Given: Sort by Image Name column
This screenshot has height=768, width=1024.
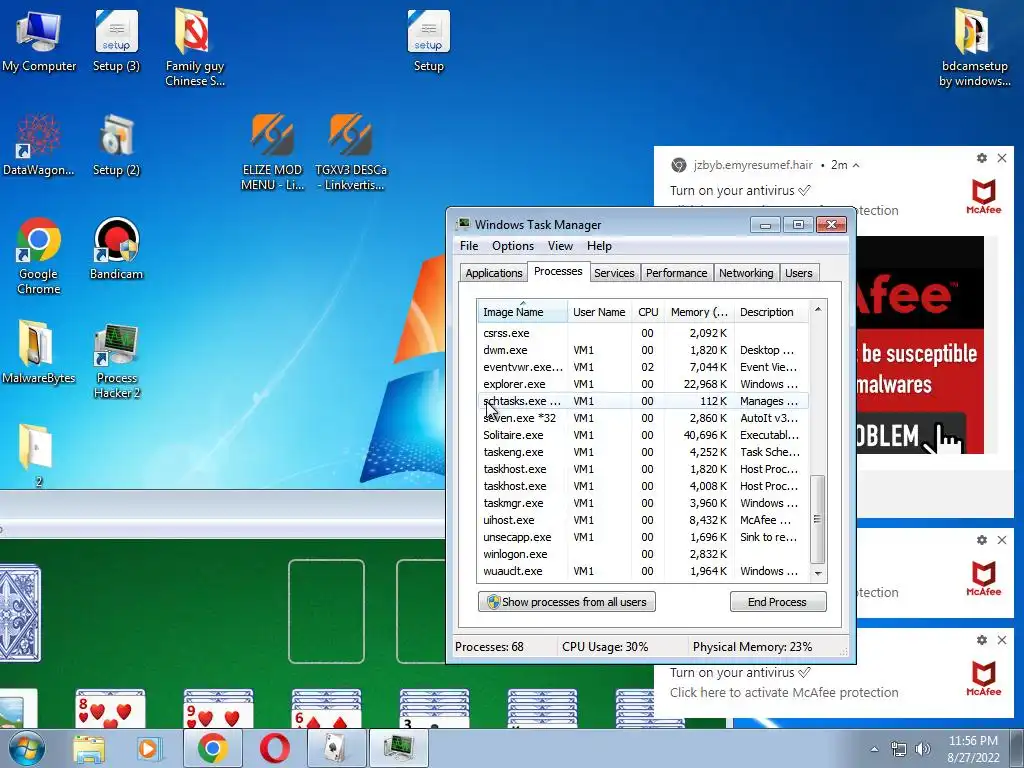Looking at the screenshot, I should pyautogui.click(x=522, y=312).
